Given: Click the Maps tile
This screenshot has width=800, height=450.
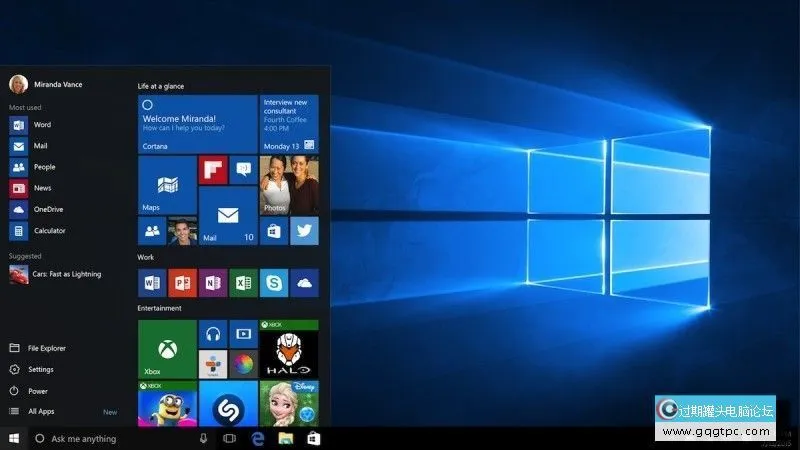Looking at the screenshot, I should (x=167, y=185).
